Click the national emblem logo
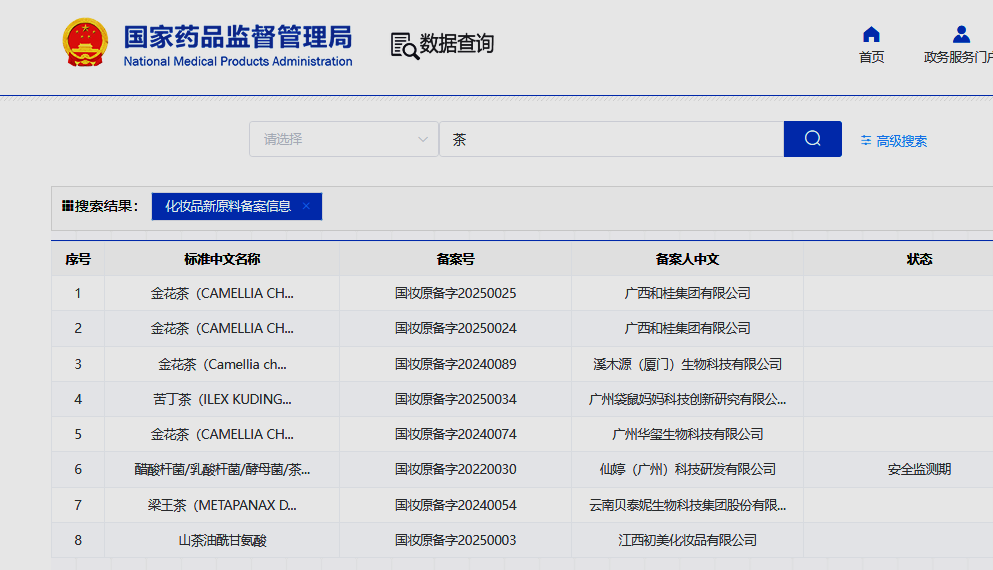 85,42
